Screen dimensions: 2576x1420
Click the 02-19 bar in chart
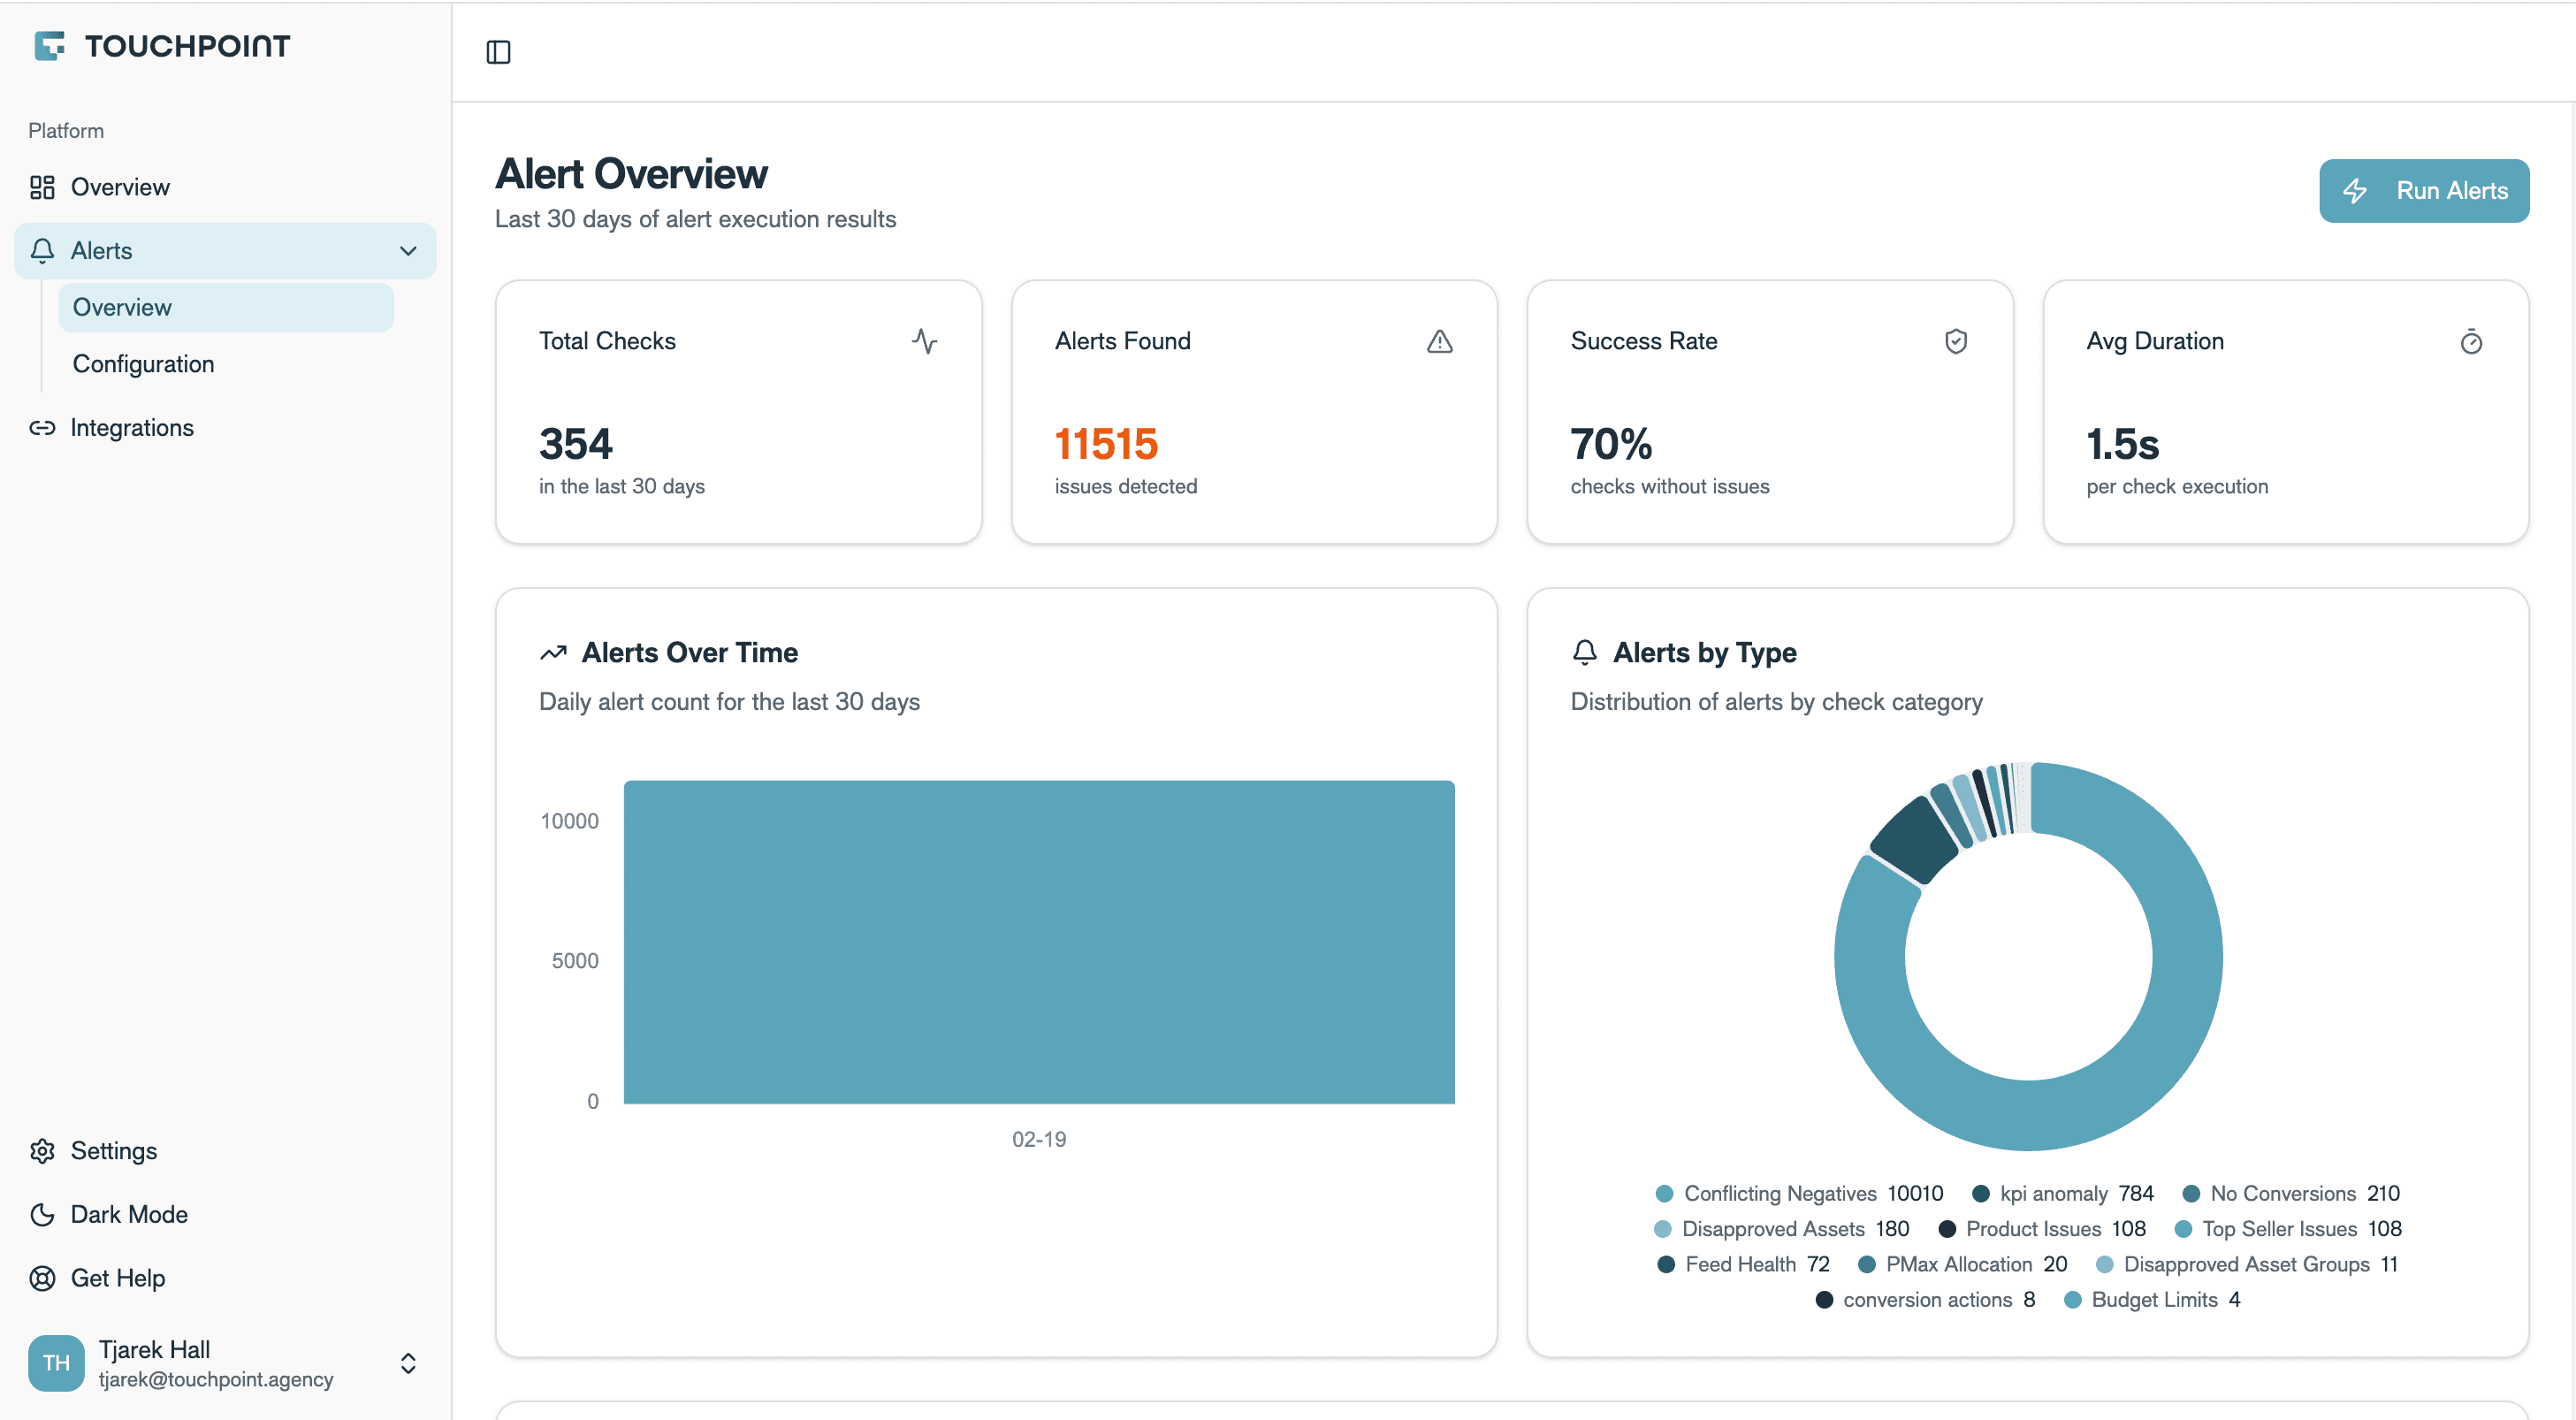pos(1038,941)
